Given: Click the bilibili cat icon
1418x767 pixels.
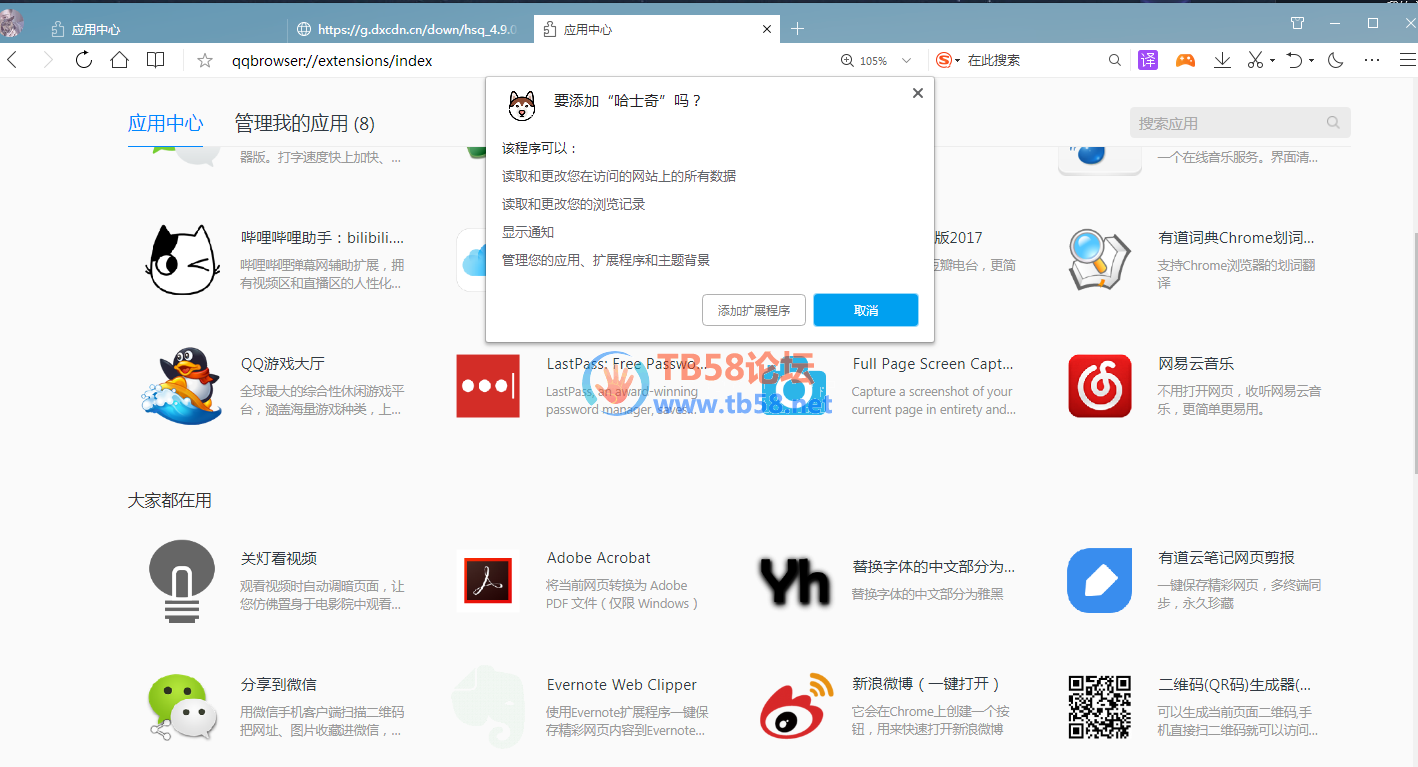Looking at the screenshot, I should point(182,260).
